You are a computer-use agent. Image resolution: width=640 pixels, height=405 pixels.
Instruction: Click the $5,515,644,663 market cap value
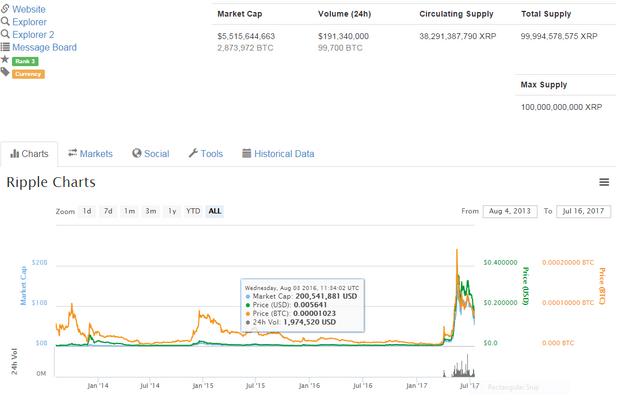click(x=246, y=36)
